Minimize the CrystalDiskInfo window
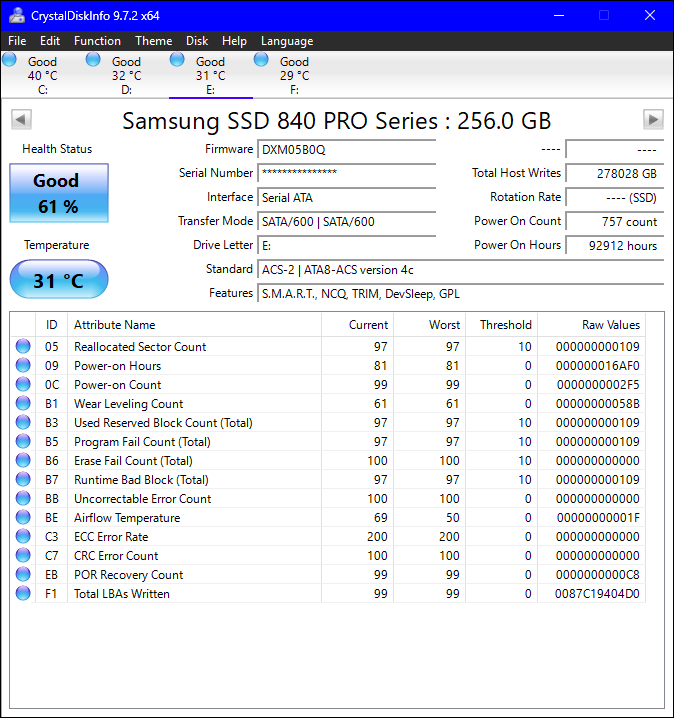 (x=559, y=16)
